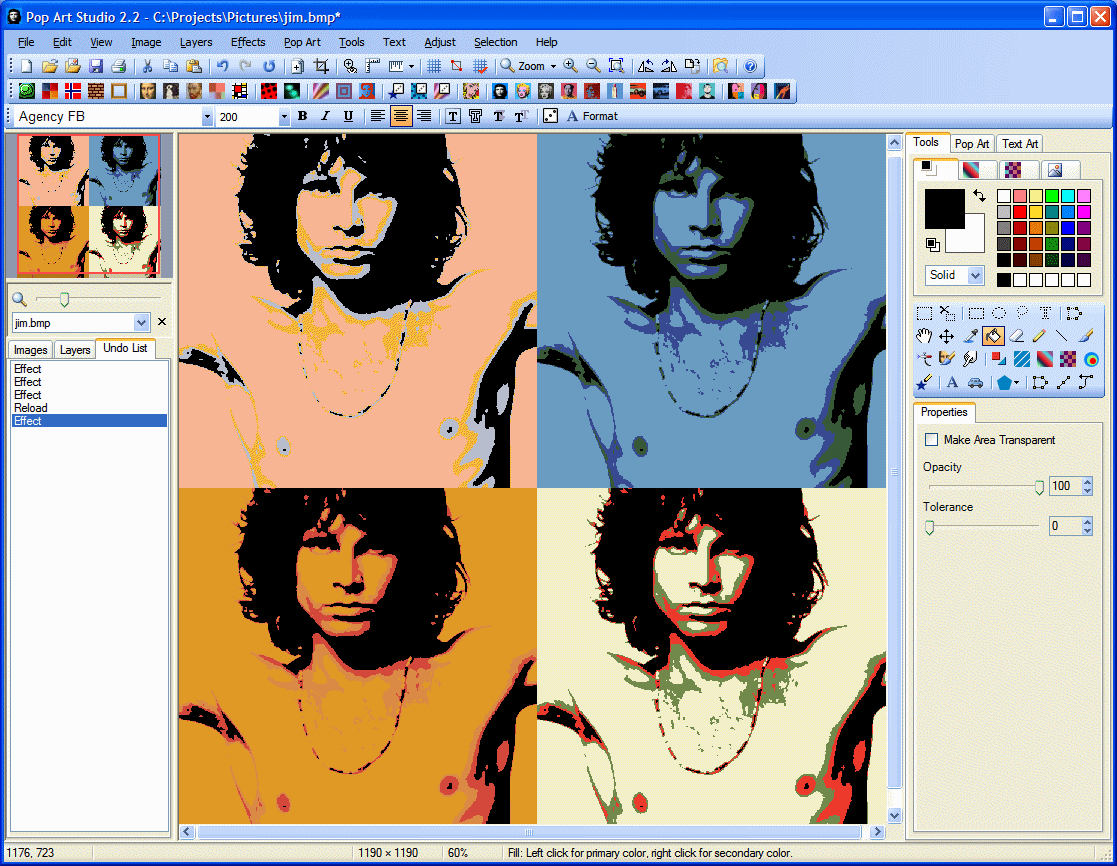Open the jim.bmp image selector dropdown
1117x866 pixels.
tap(140, 322)
